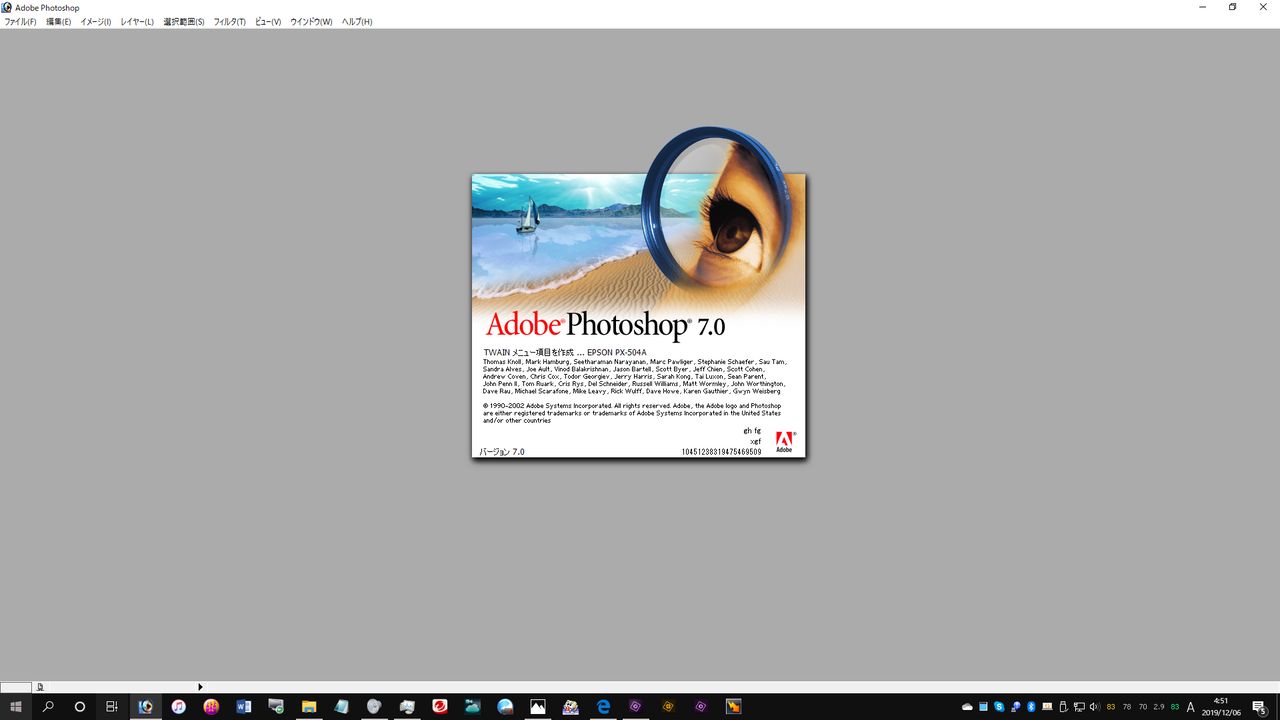This screenshot has width=1280, height=720.
Task: Click the Windows Start button
Action: (x=16, y=707)
